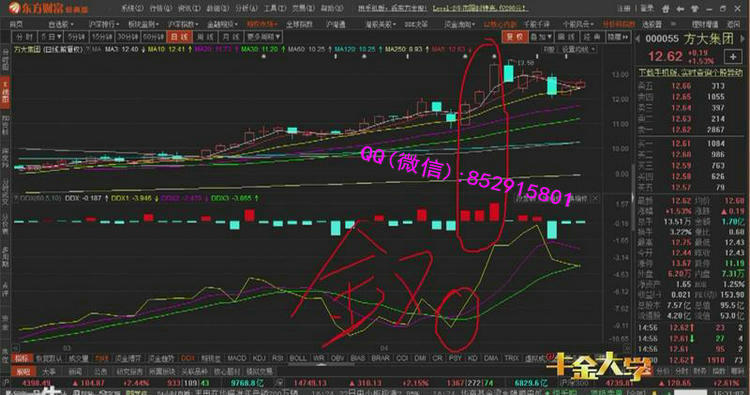Viewport: 750px width, 395px height.
Task: Open the 下载手机版 promotional link
Action: (691, 72)
